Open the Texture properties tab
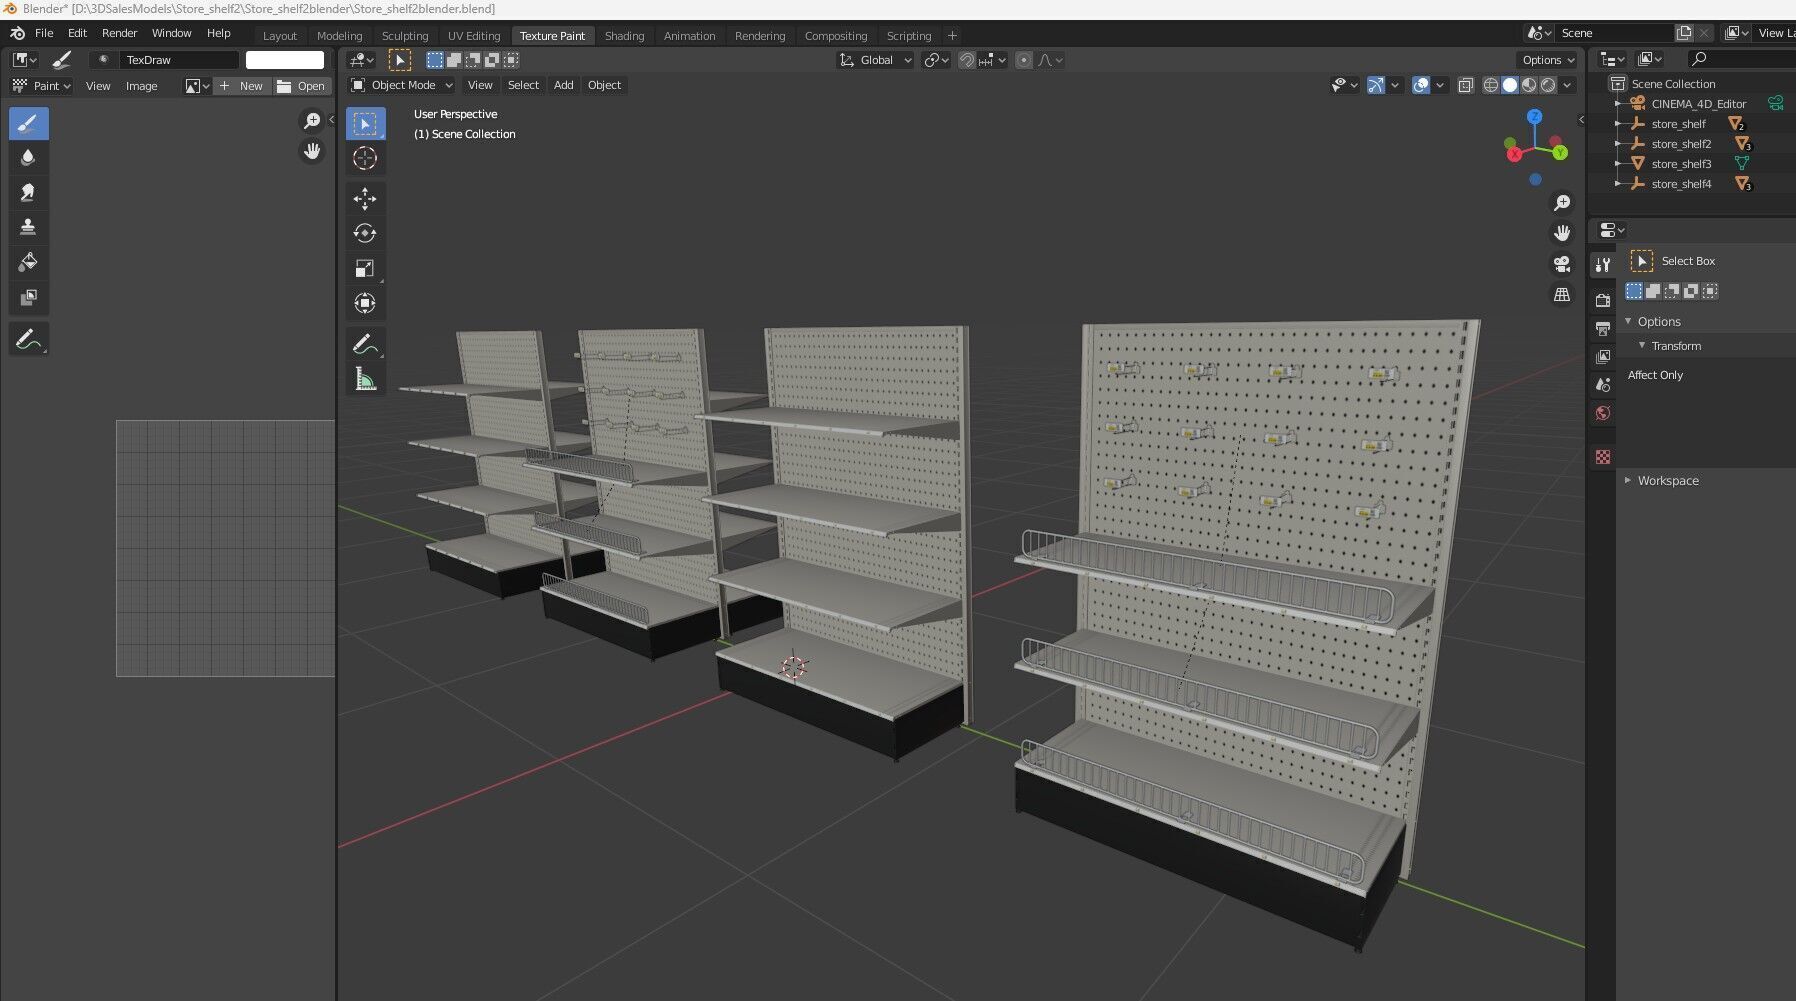Image resolution: width=1796 pixels, height=1001 pixels. tap(1603, 456)
